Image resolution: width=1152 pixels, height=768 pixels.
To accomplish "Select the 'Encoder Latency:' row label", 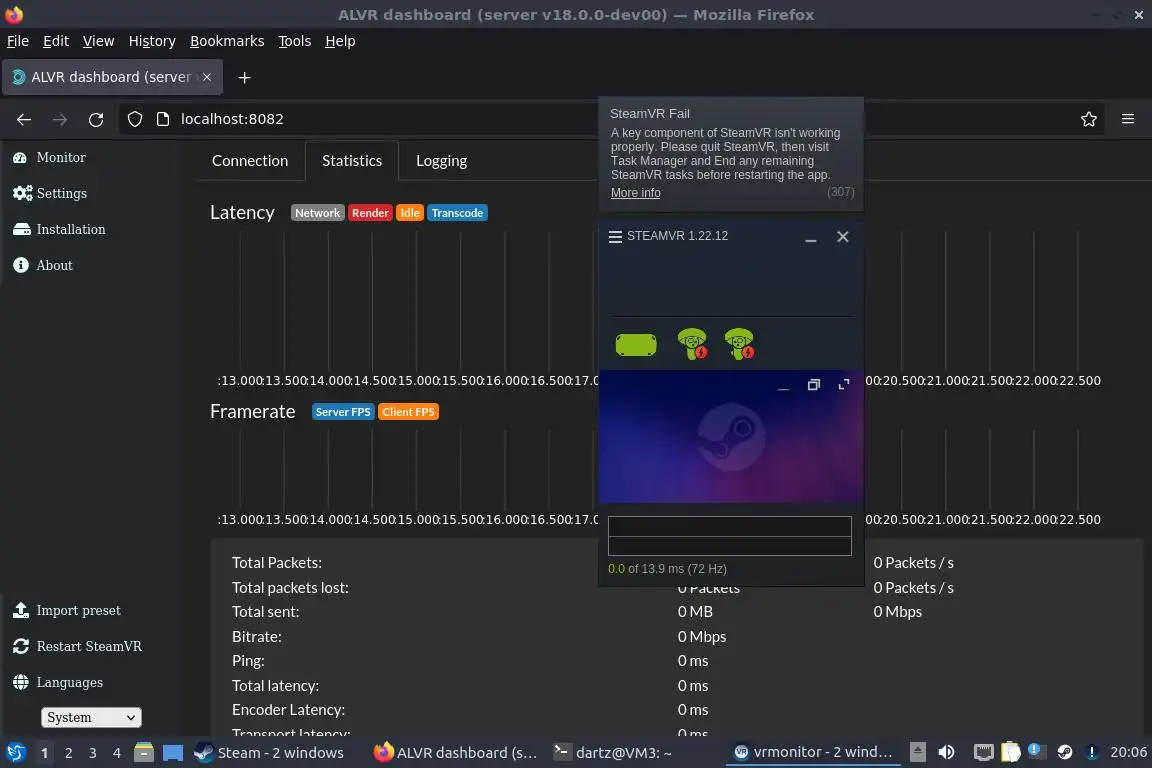I will pos(288,710).
